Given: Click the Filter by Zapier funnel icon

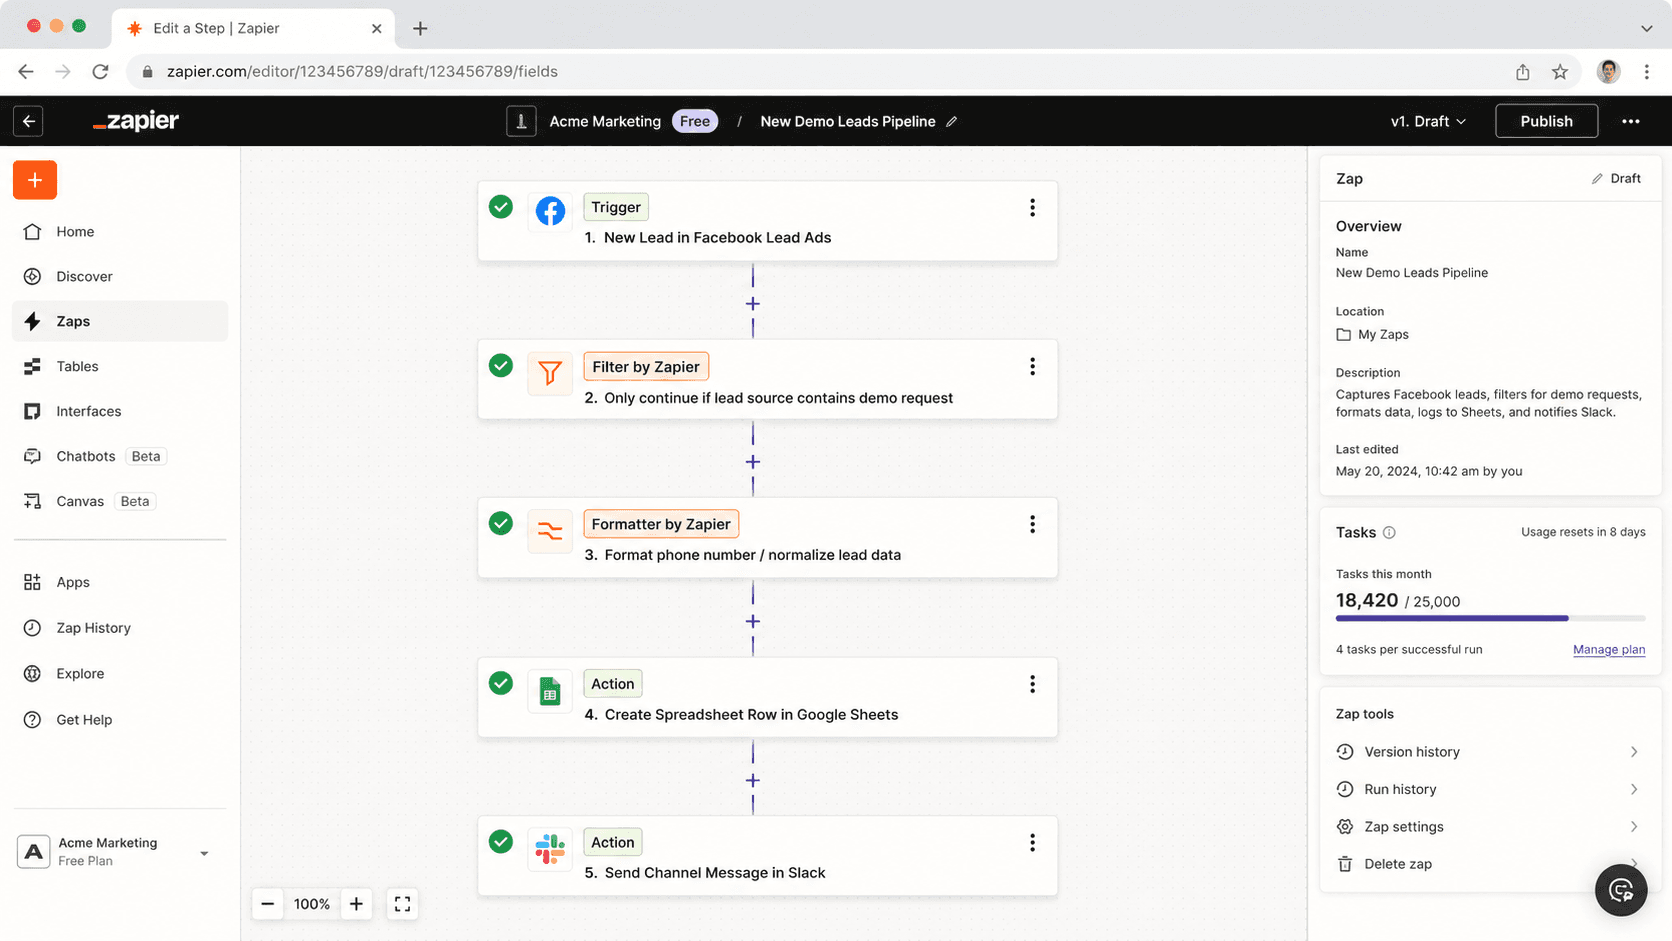Looking at the screenshot, I should tap(550, 373).
